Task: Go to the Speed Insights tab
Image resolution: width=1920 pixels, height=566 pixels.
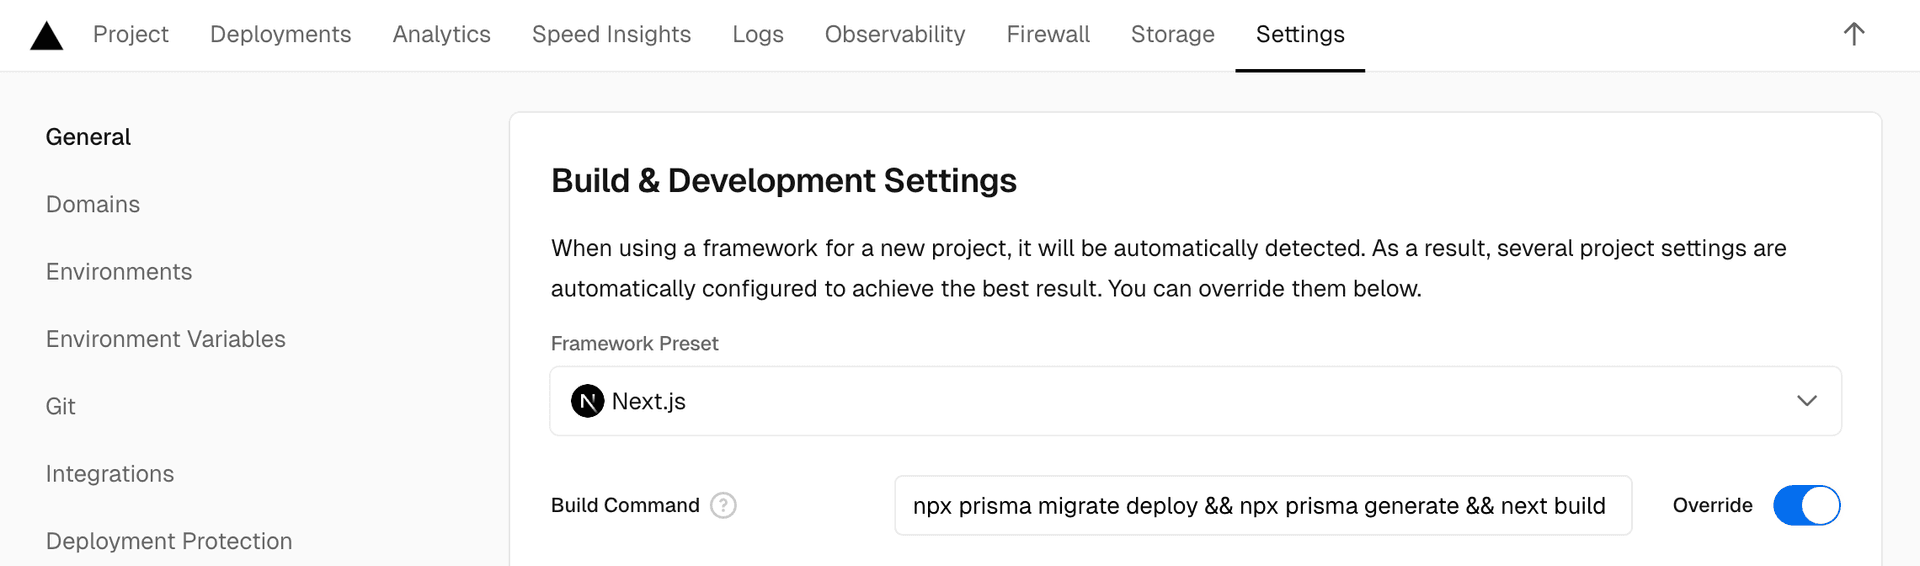Action: click(x=611, y=34)
